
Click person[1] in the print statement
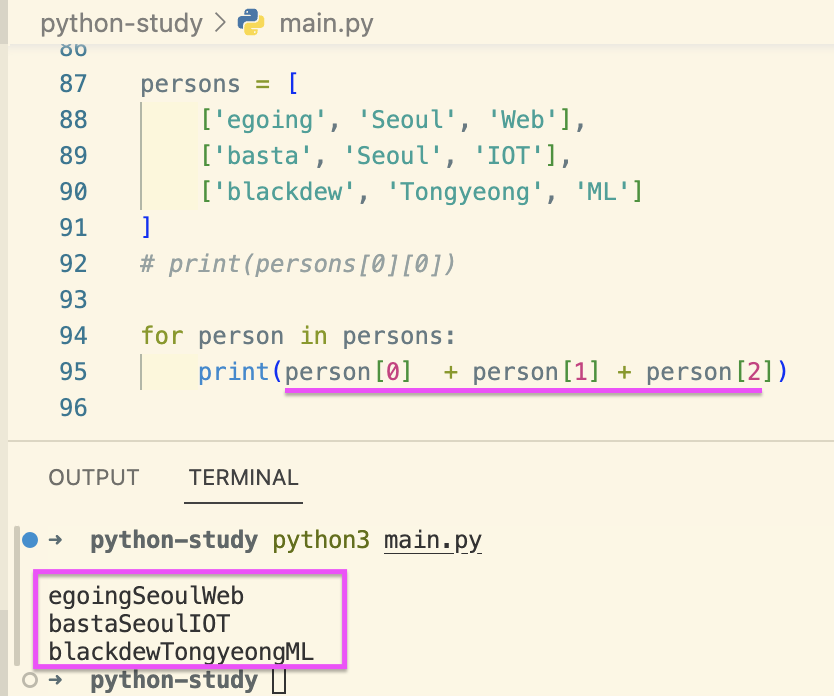(536, 372)
